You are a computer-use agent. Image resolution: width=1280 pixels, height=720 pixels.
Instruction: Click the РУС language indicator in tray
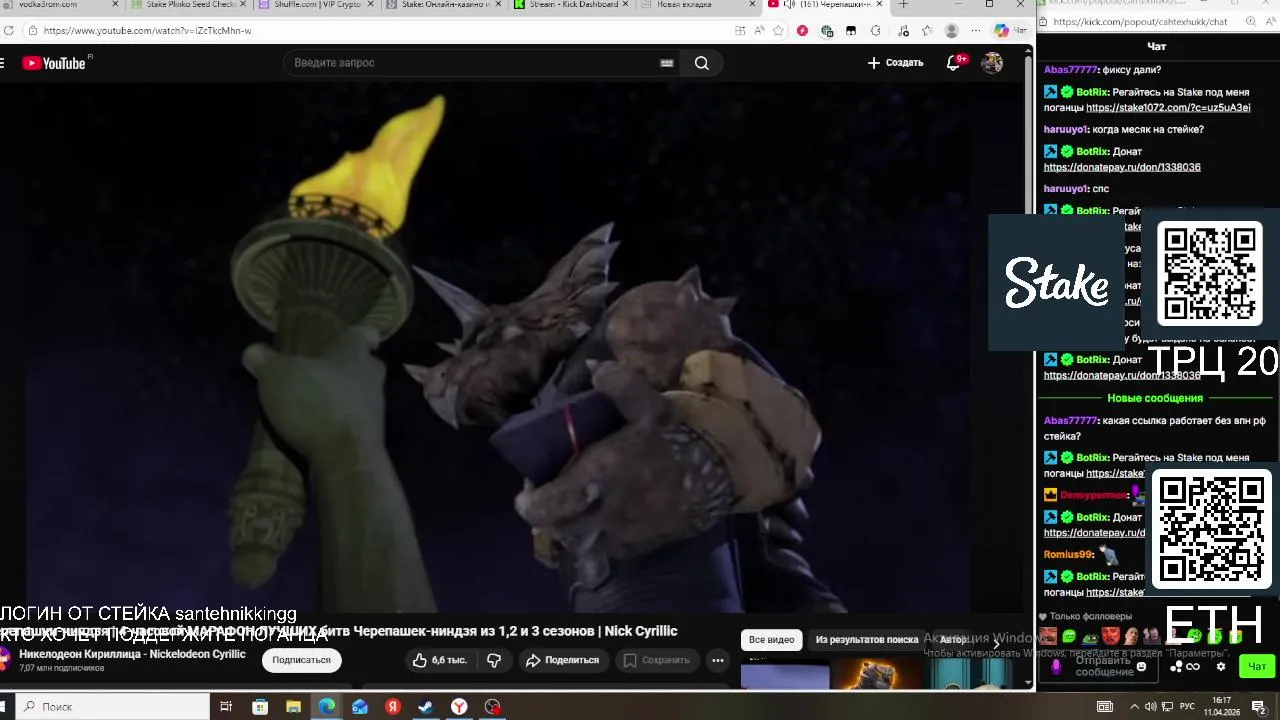click(1187, 707)
